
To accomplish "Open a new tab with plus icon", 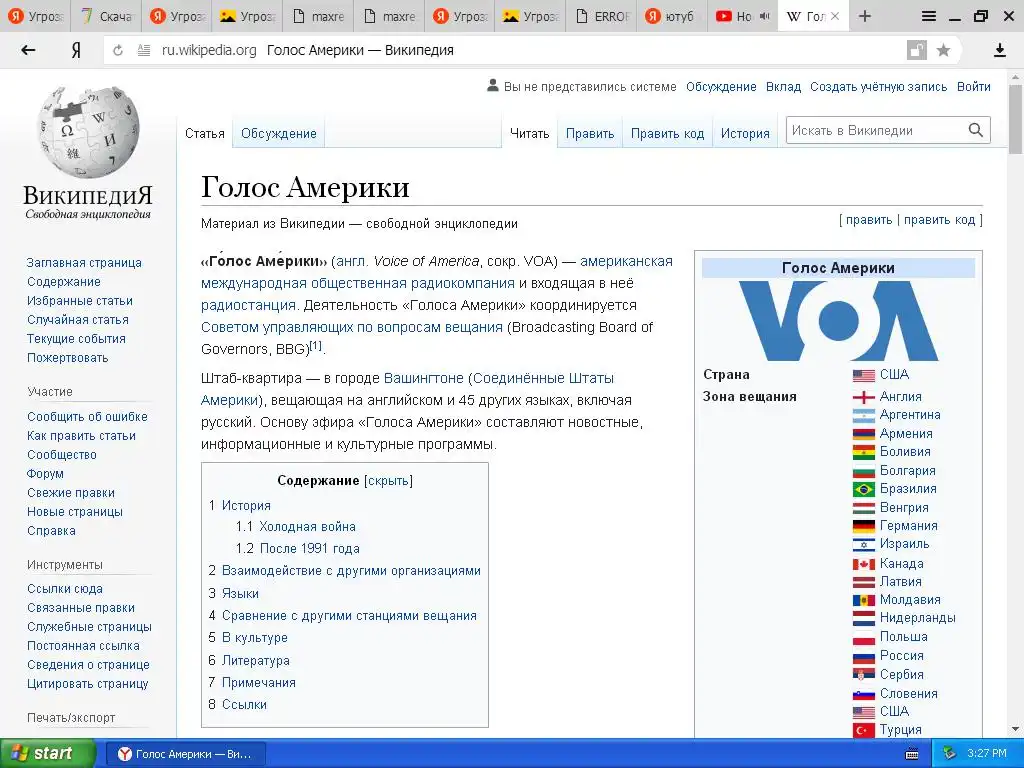I will pos(865,16).
